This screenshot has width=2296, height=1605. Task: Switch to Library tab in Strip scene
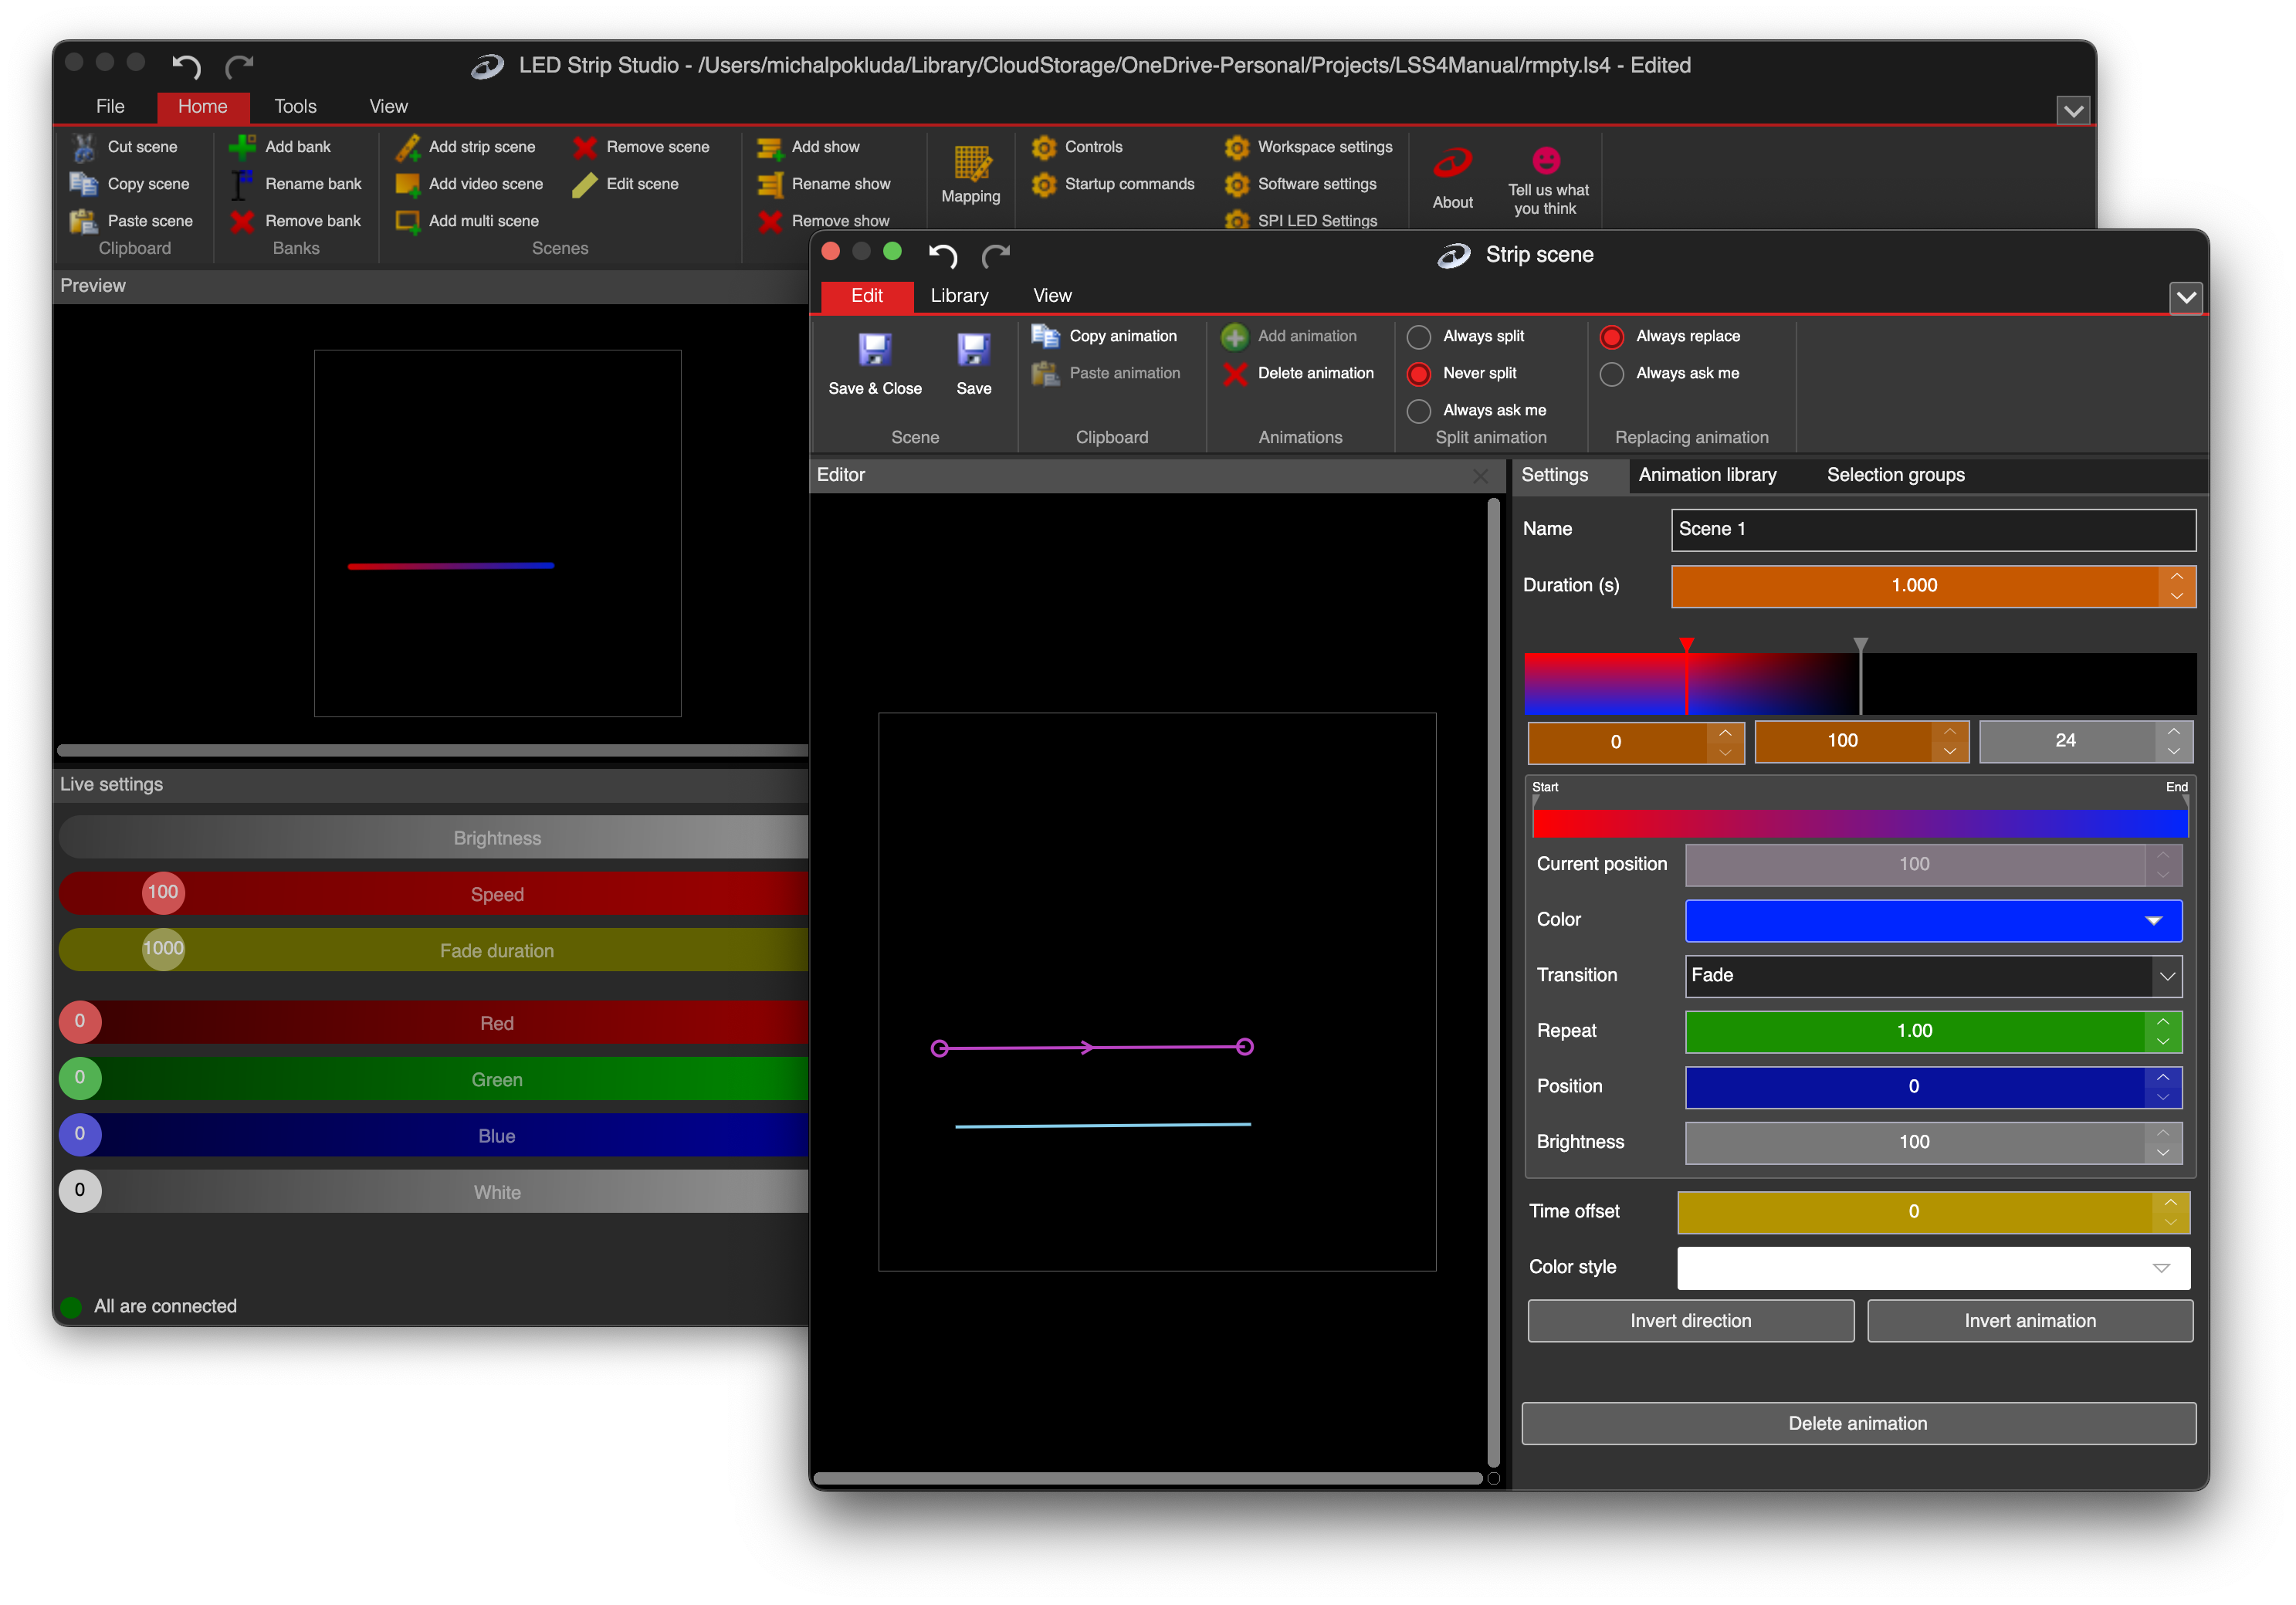pos(959,296)
